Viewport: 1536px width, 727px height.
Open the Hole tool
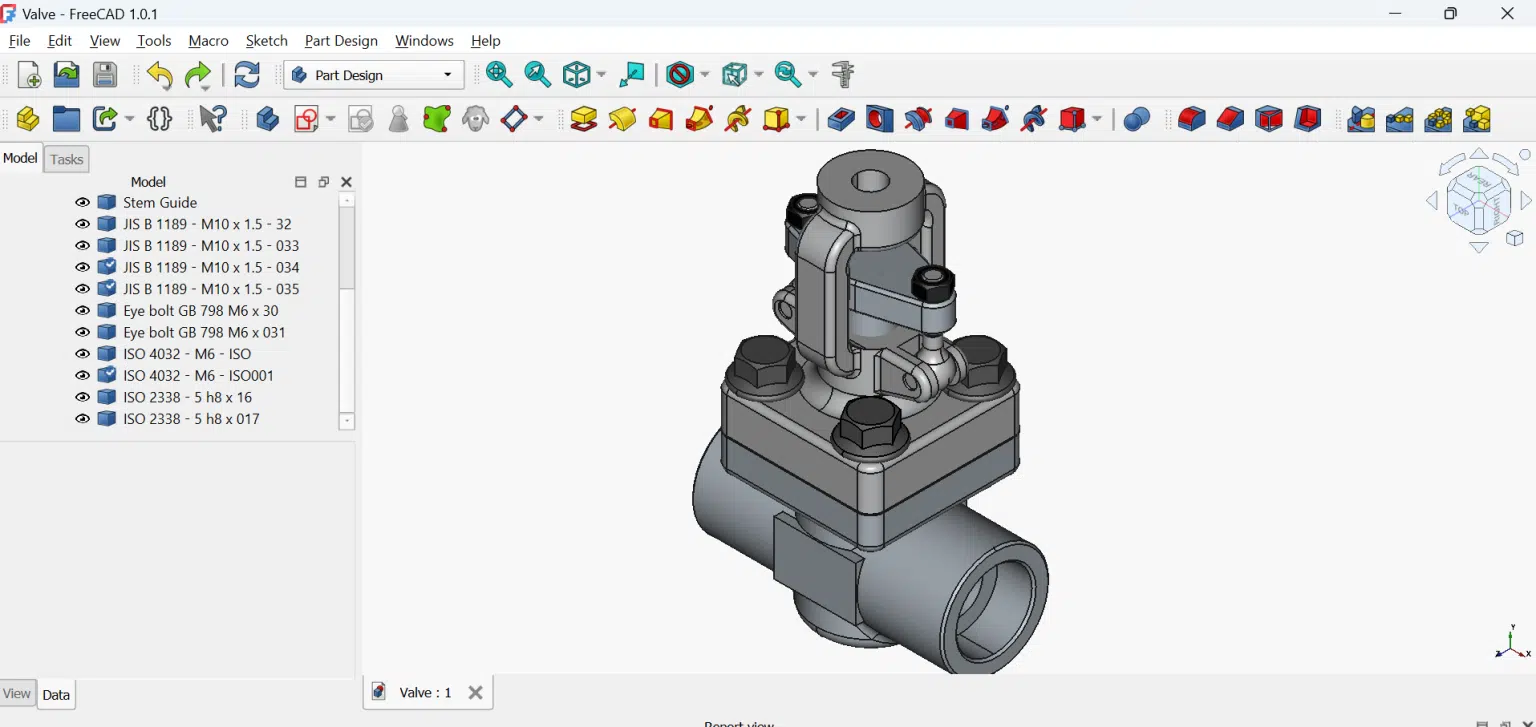[878, 117]
